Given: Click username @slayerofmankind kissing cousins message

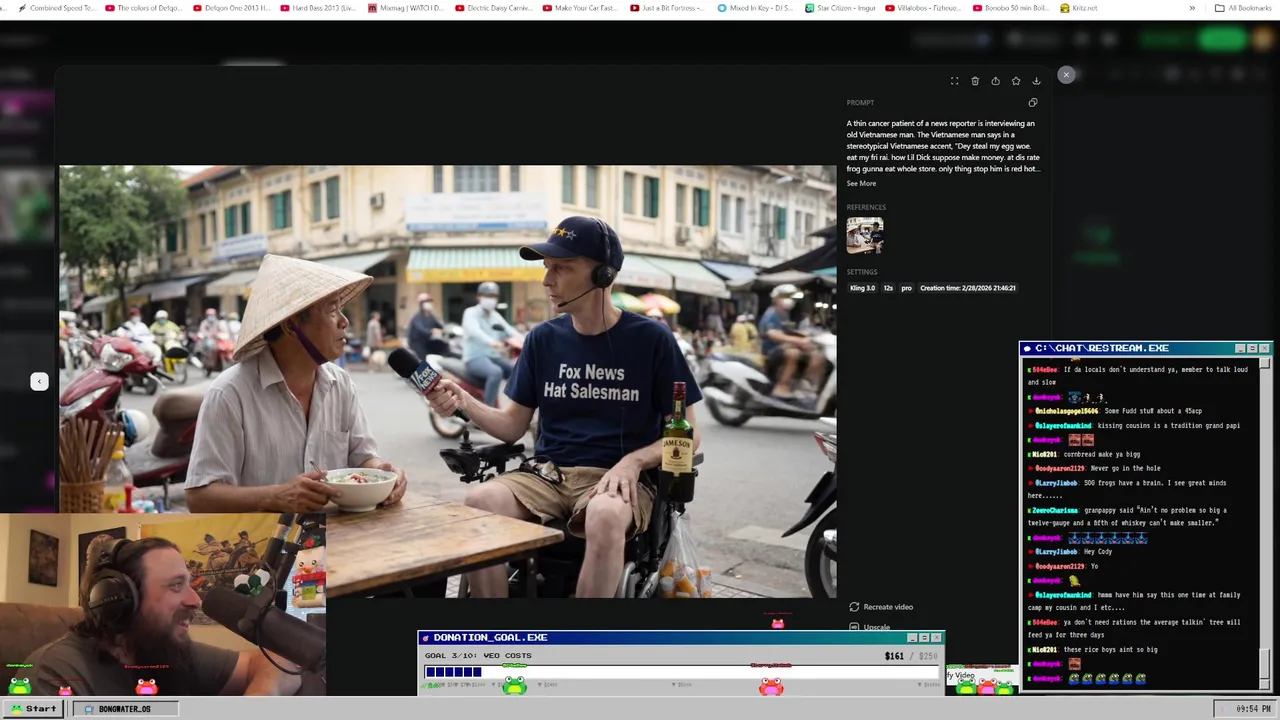Looking at the screenshot, I should (x=1062, y=426).
